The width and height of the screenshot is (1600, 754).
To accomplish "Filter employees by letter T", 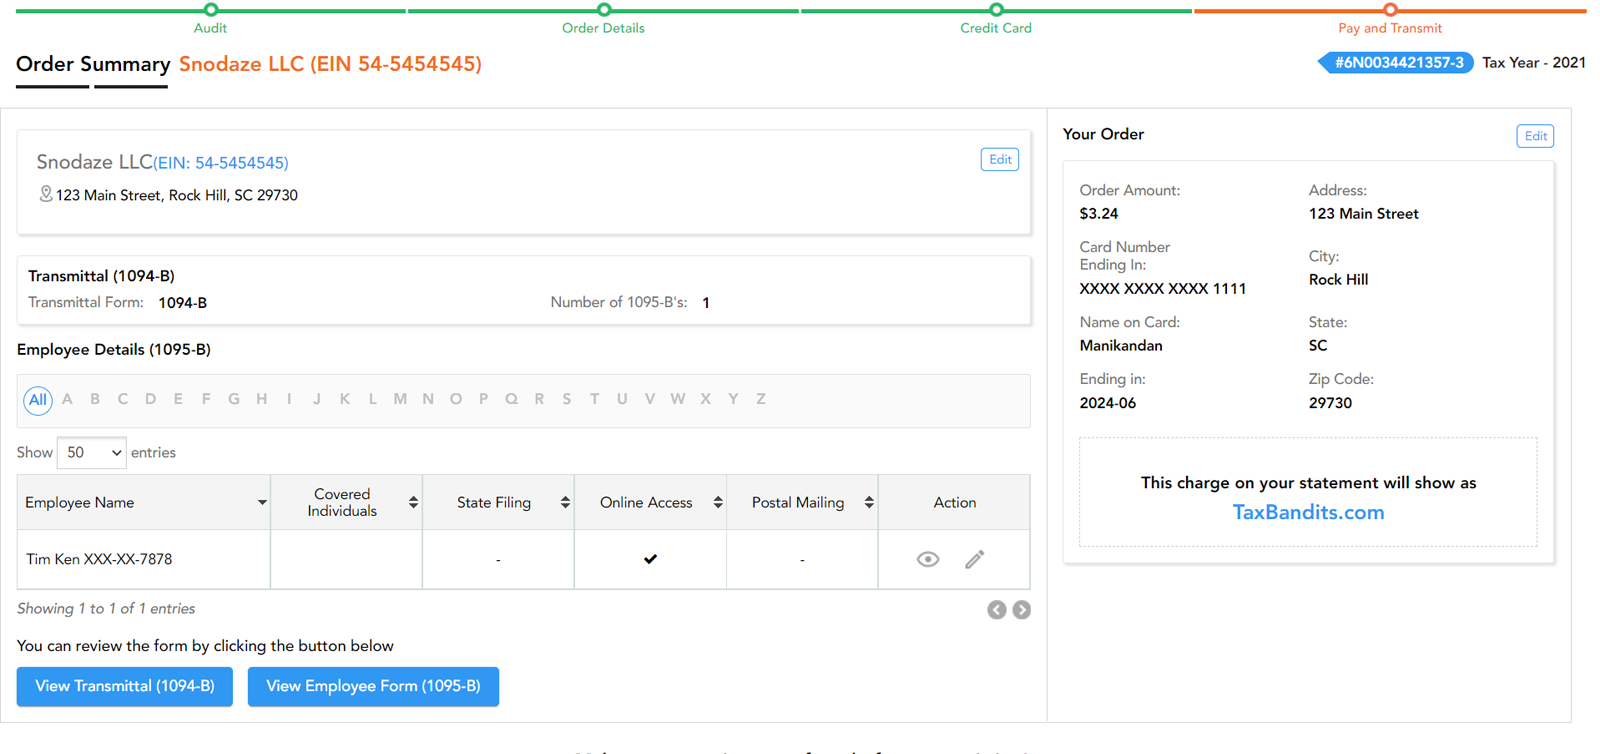I will [x=594, y=399].
